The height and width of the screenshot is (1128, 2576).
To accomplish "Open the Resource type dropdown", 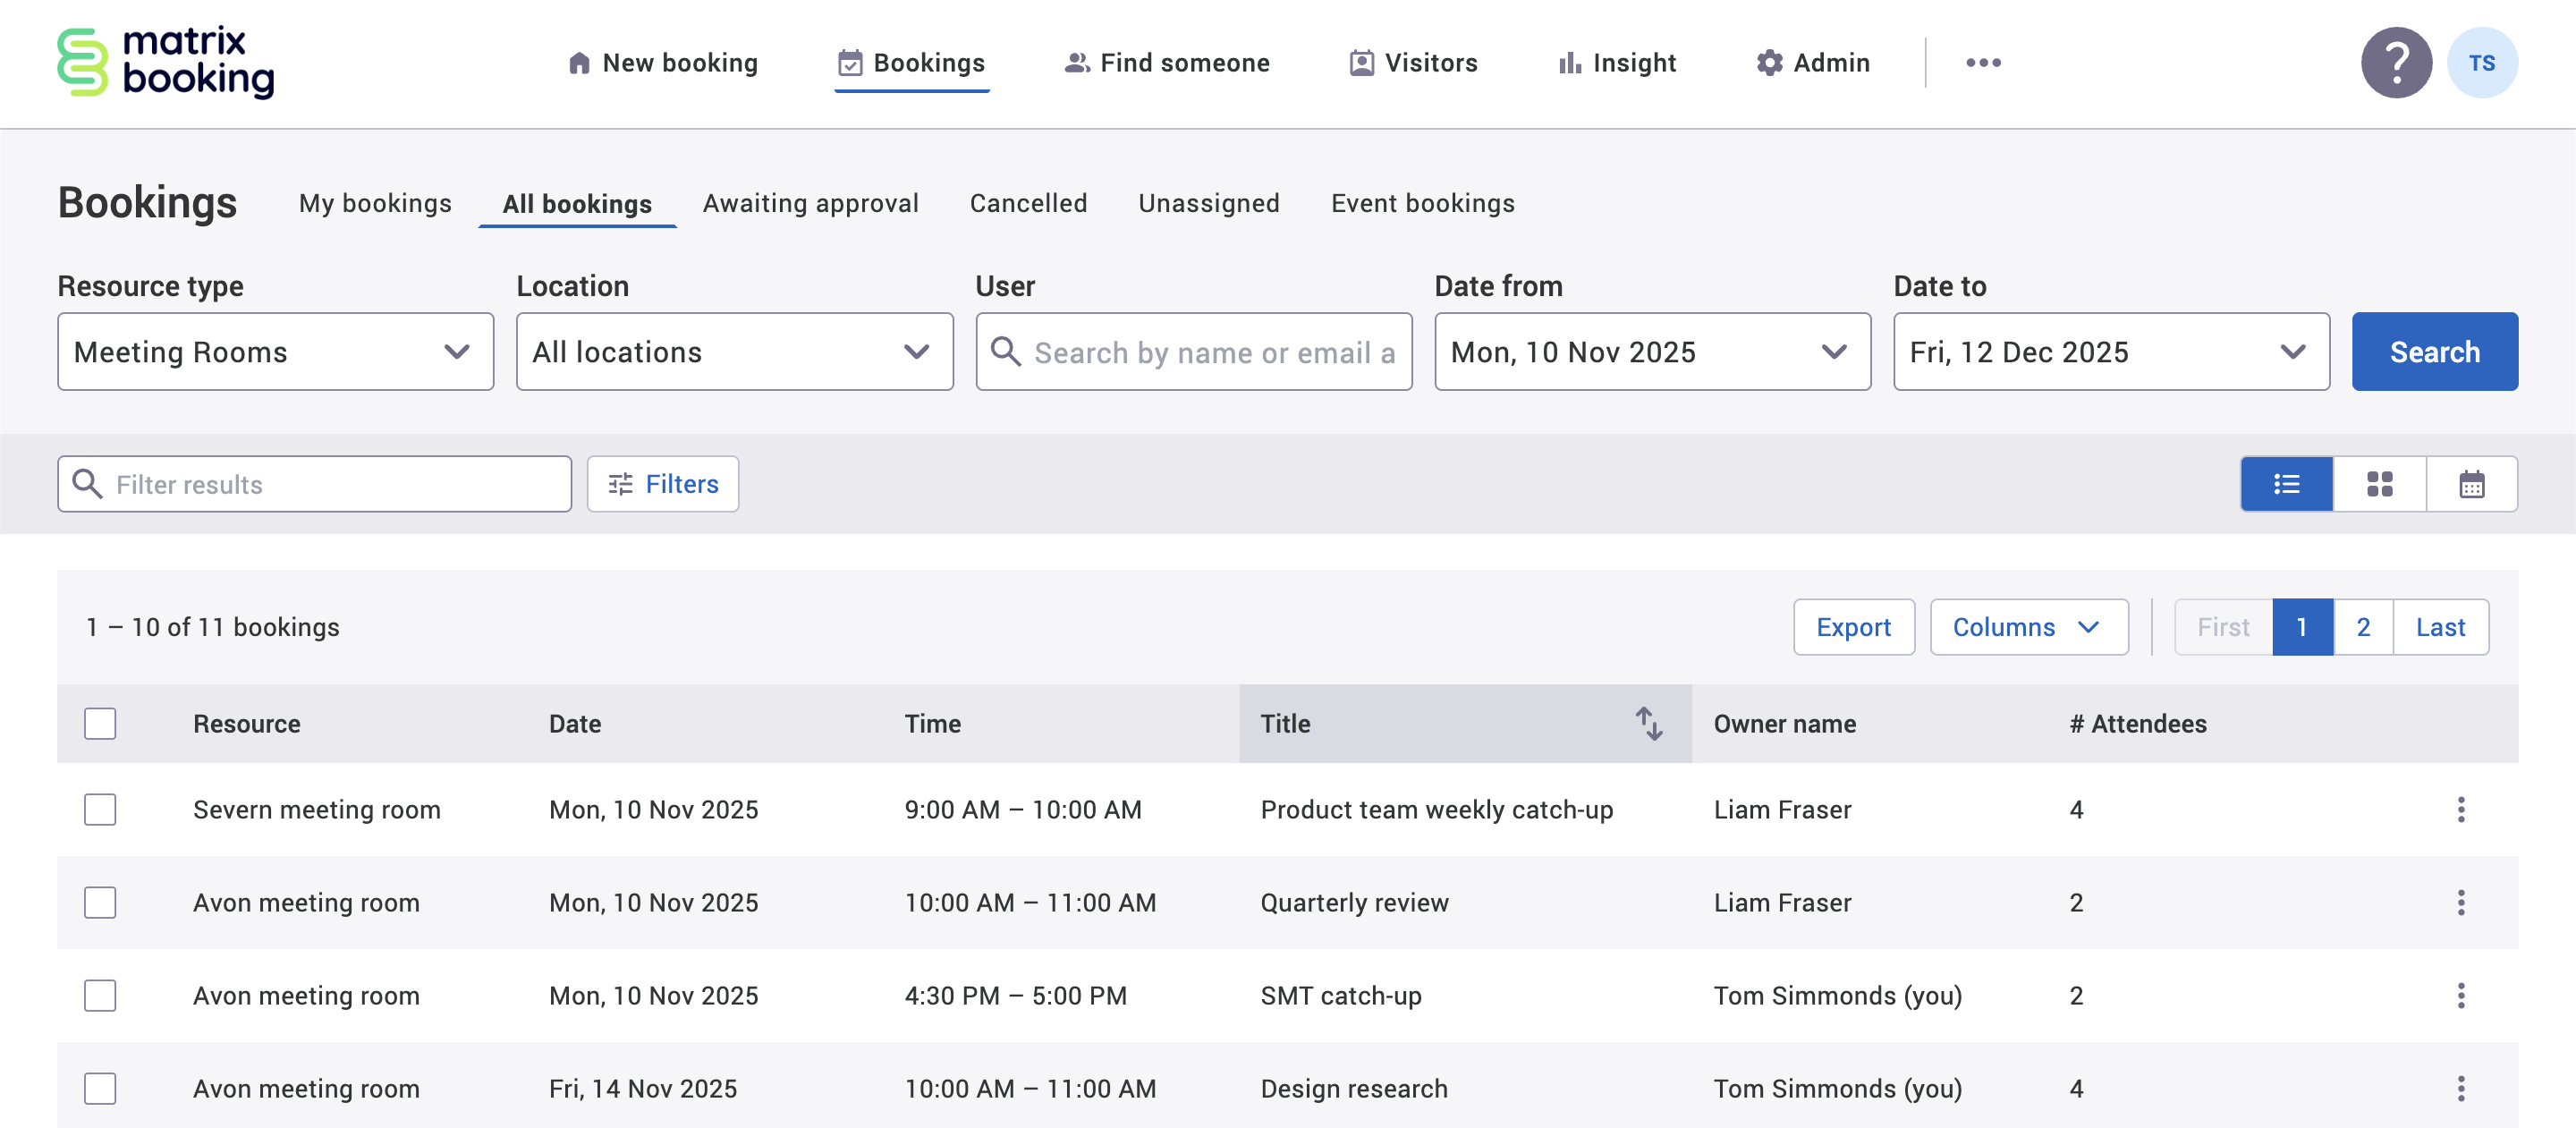I will [x=275, y=351].
